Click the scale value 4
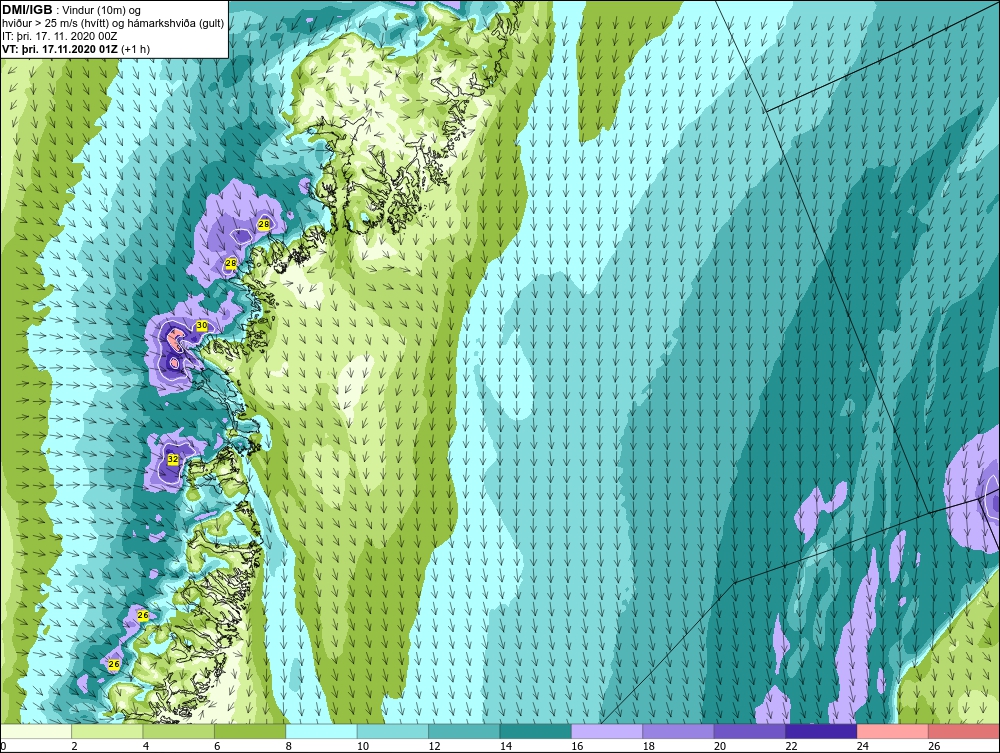The image size is (1000, 753). 145,746
